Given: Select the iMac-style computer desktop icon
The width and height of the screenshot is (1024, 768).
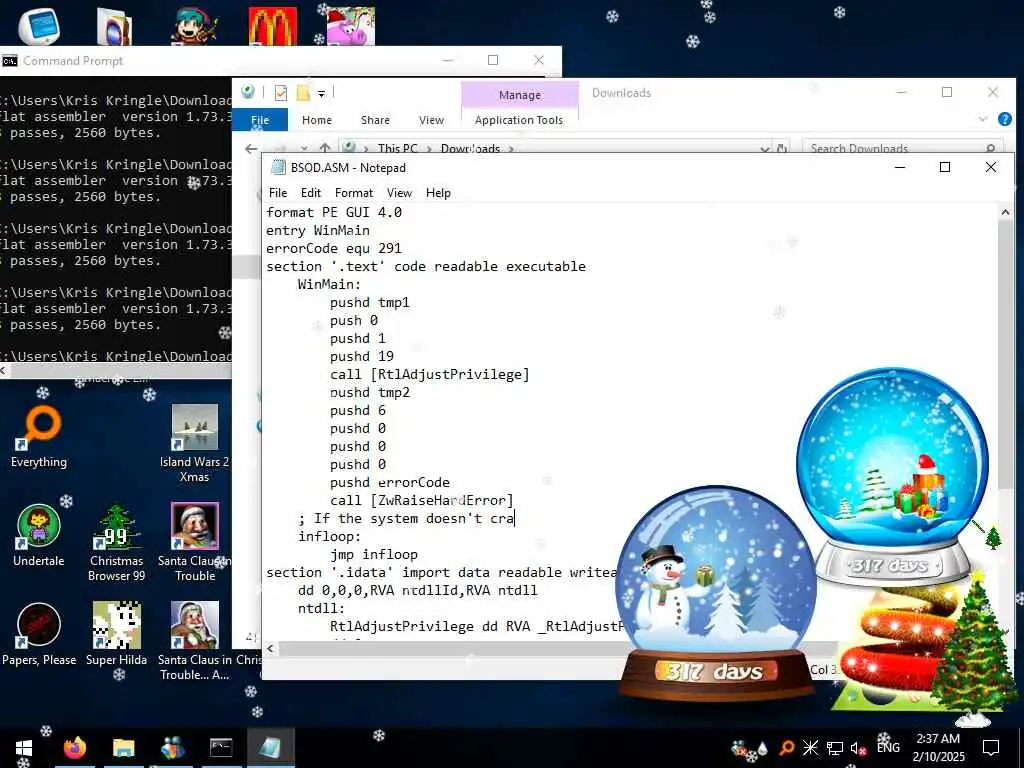Looking at the screenshot, I should click(x=39, y=25).
